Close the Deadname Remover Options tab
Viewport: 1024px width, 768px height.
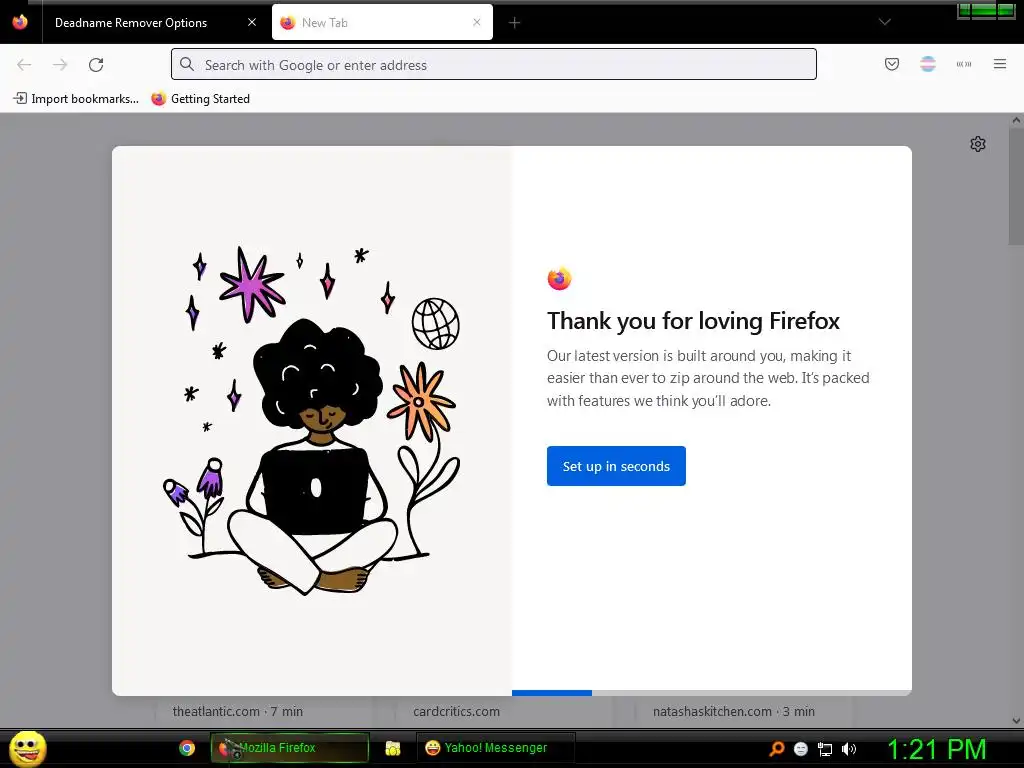click(251, 22)
